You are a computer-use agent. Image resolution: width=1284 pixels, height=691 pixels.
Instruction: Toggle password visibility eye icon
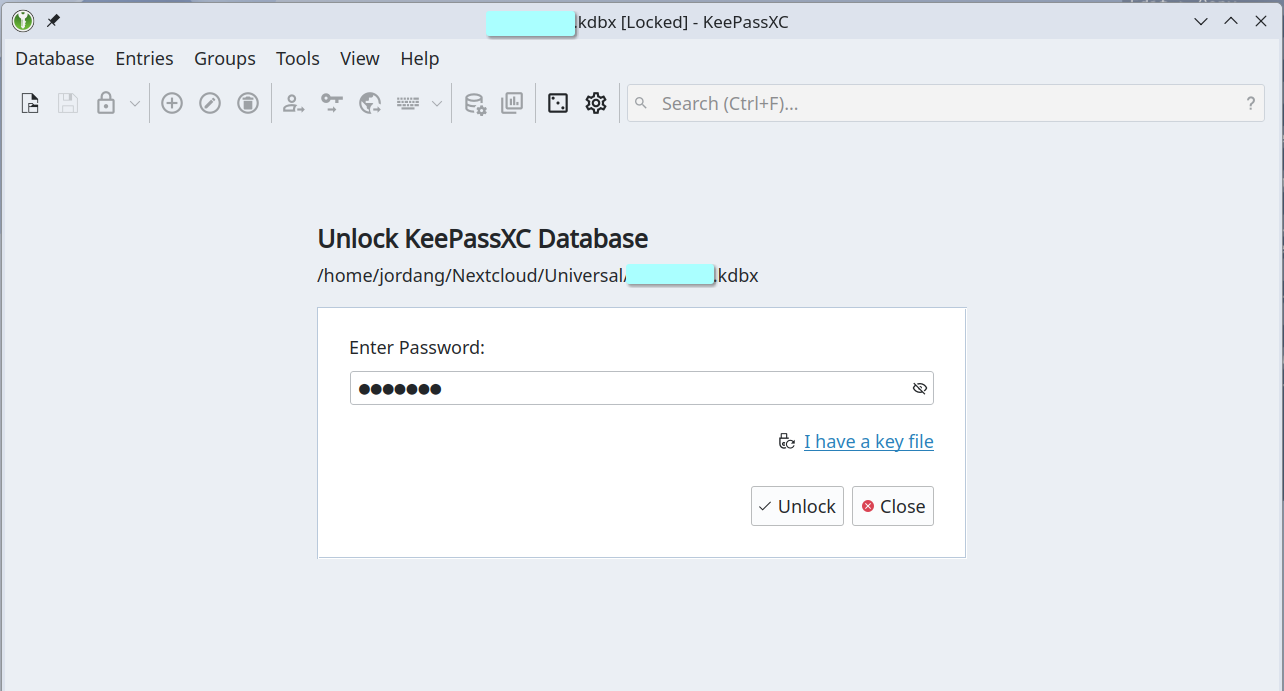[920, 388]
